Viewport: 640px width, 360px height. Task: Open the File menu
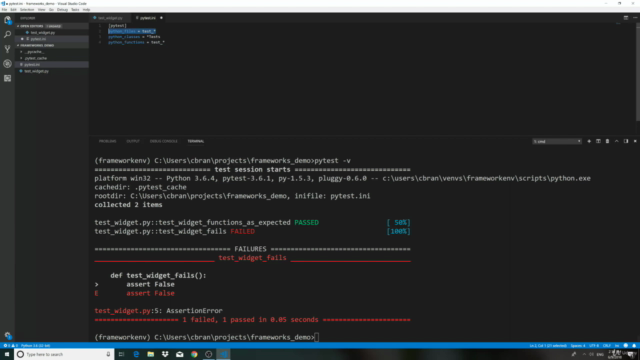point(4,9)
